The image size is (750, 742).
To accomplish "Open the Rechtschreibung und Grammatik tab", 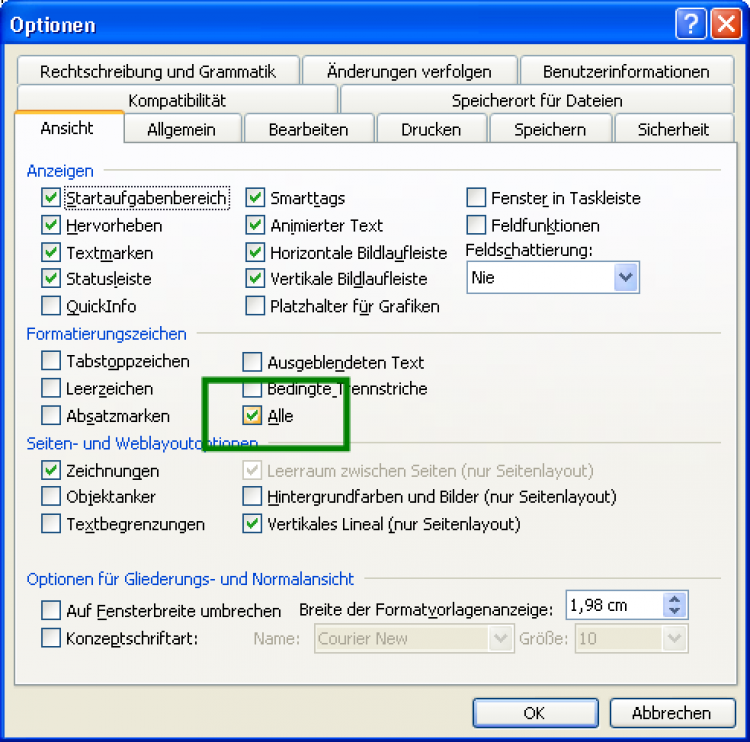I will 158,71.
